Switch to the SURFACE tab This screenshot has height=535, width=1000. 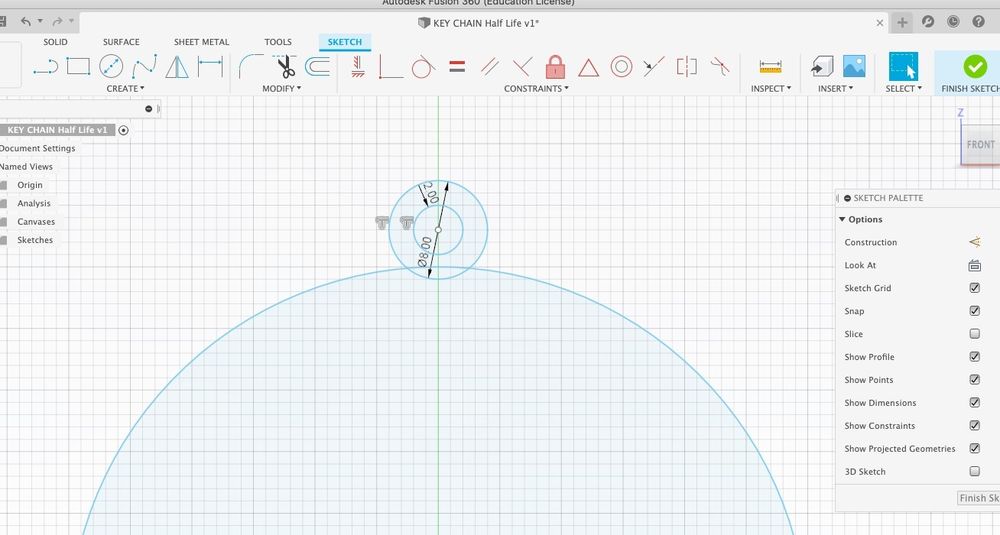point(121,42)
